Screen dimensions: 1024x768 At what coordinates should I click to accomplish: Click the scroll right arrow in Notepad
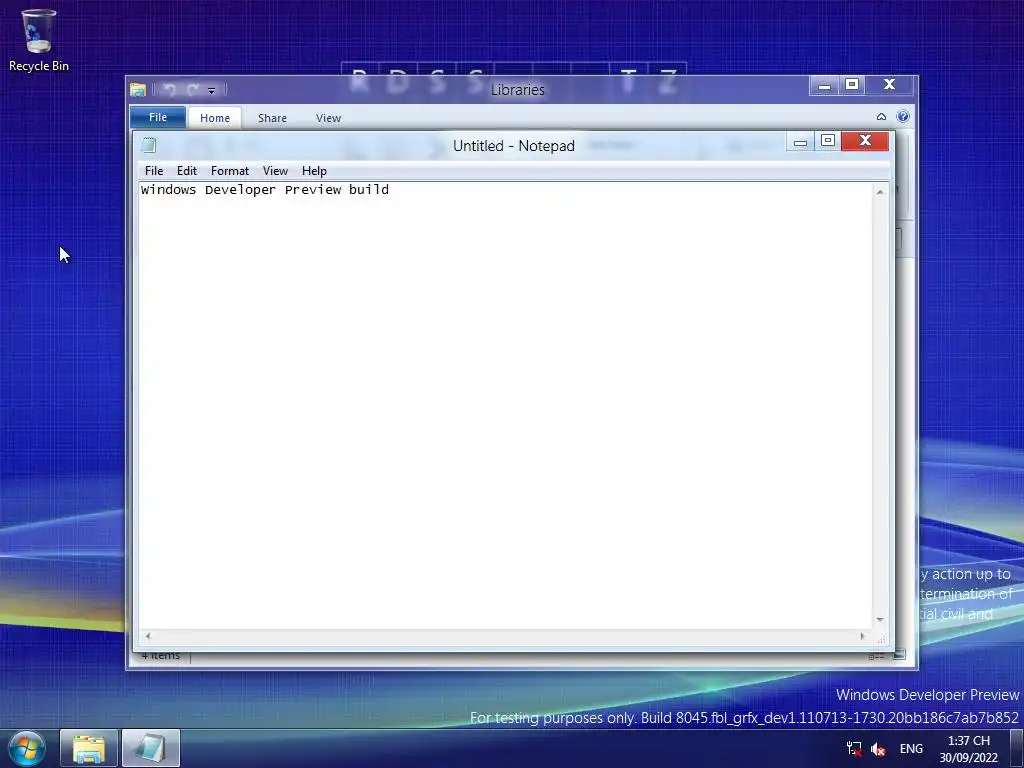tap(862, 636)
